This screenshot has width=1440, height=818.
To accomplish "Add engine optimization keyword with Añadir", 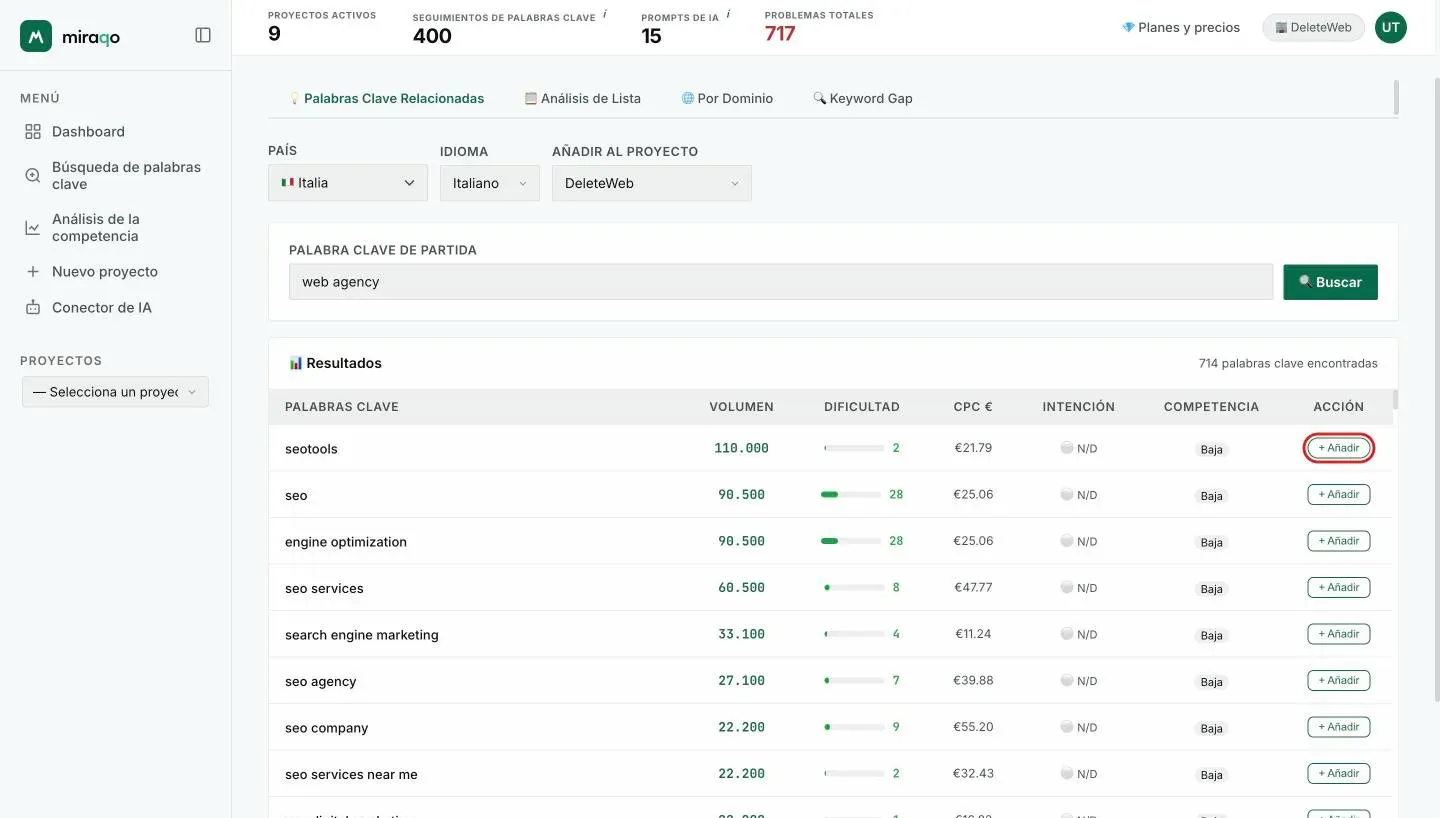I will point(1339,541).
